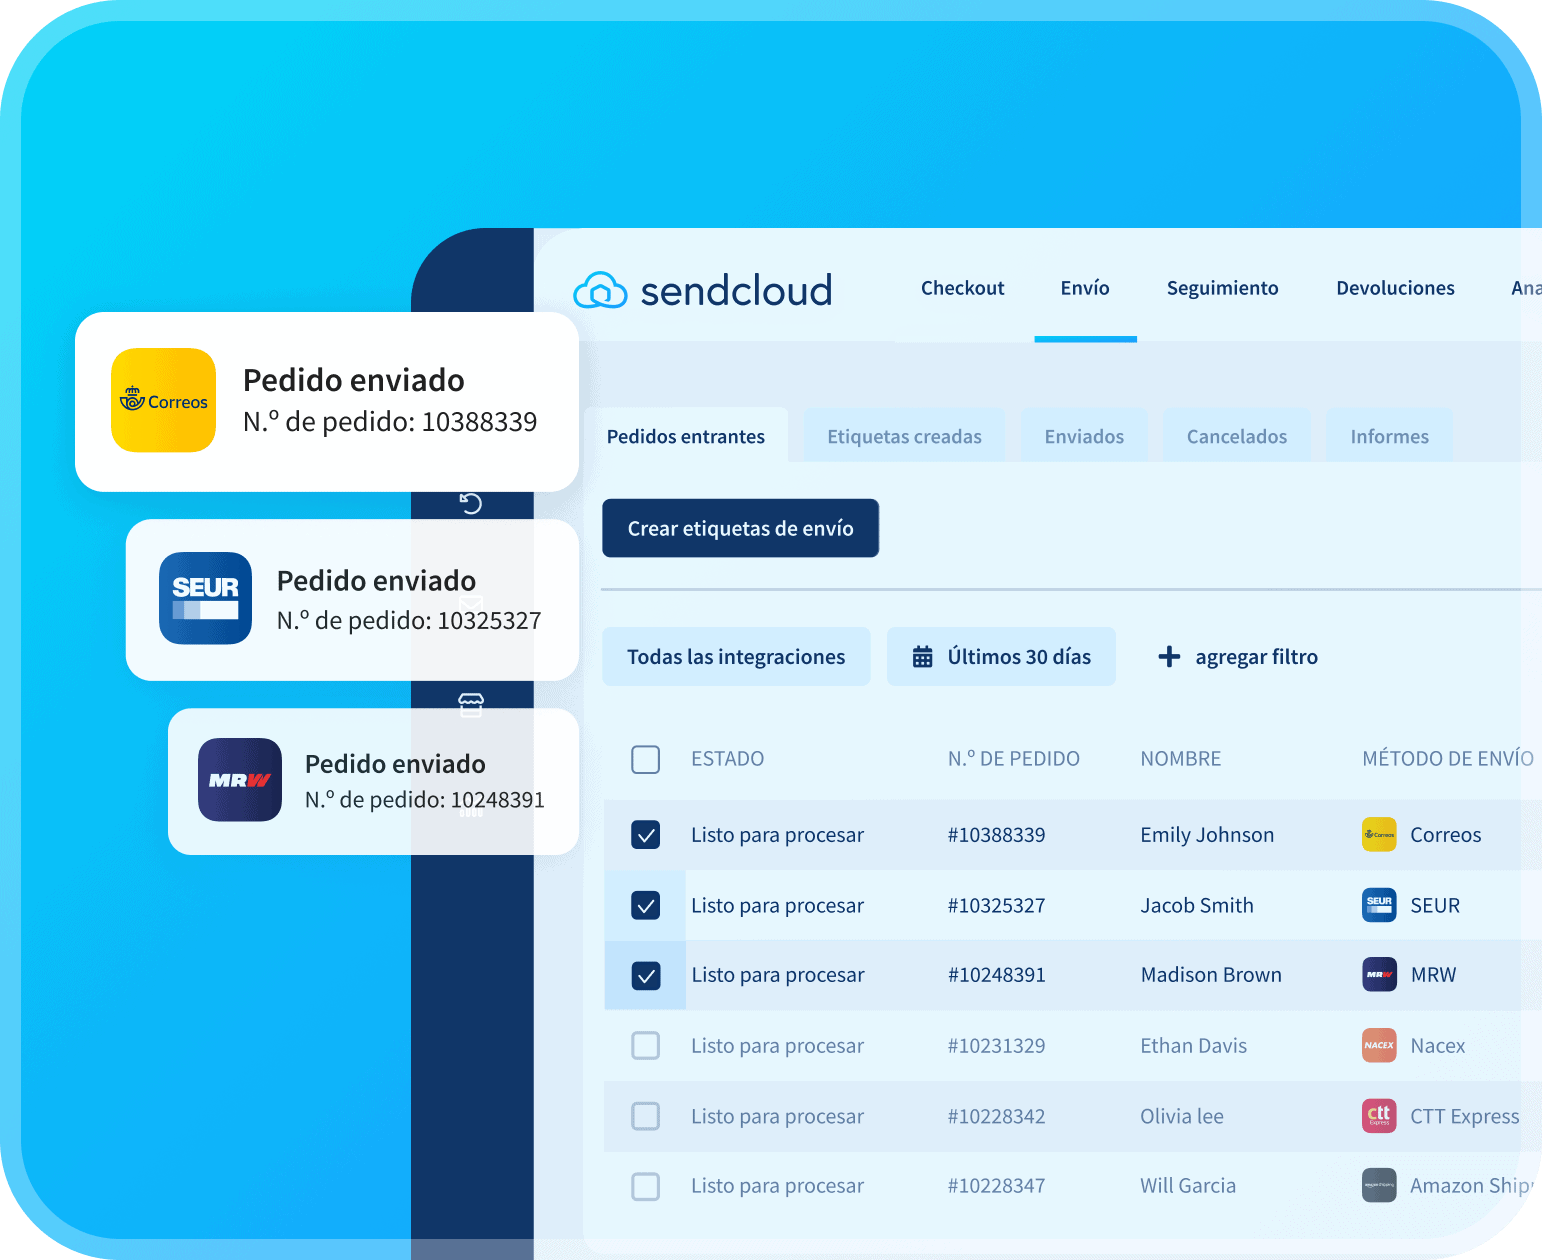Click N.º de pedido: 10388339 in the Correos card
This screenshot has width=1542, height=1260.
tap(390, 422)
